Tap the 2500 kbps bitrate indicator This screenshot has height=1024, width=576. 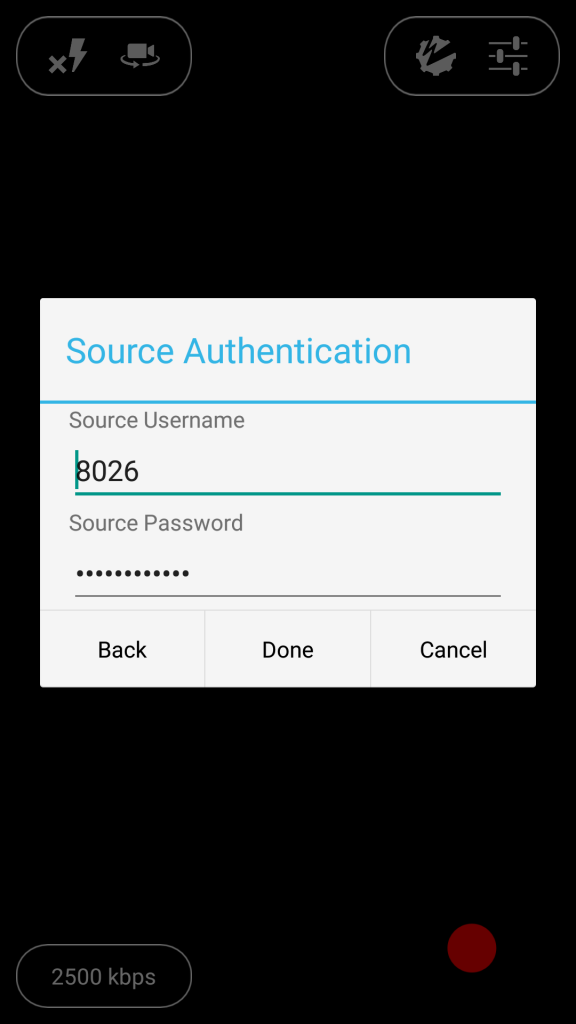pyautogui.click(x=104, y=976)
